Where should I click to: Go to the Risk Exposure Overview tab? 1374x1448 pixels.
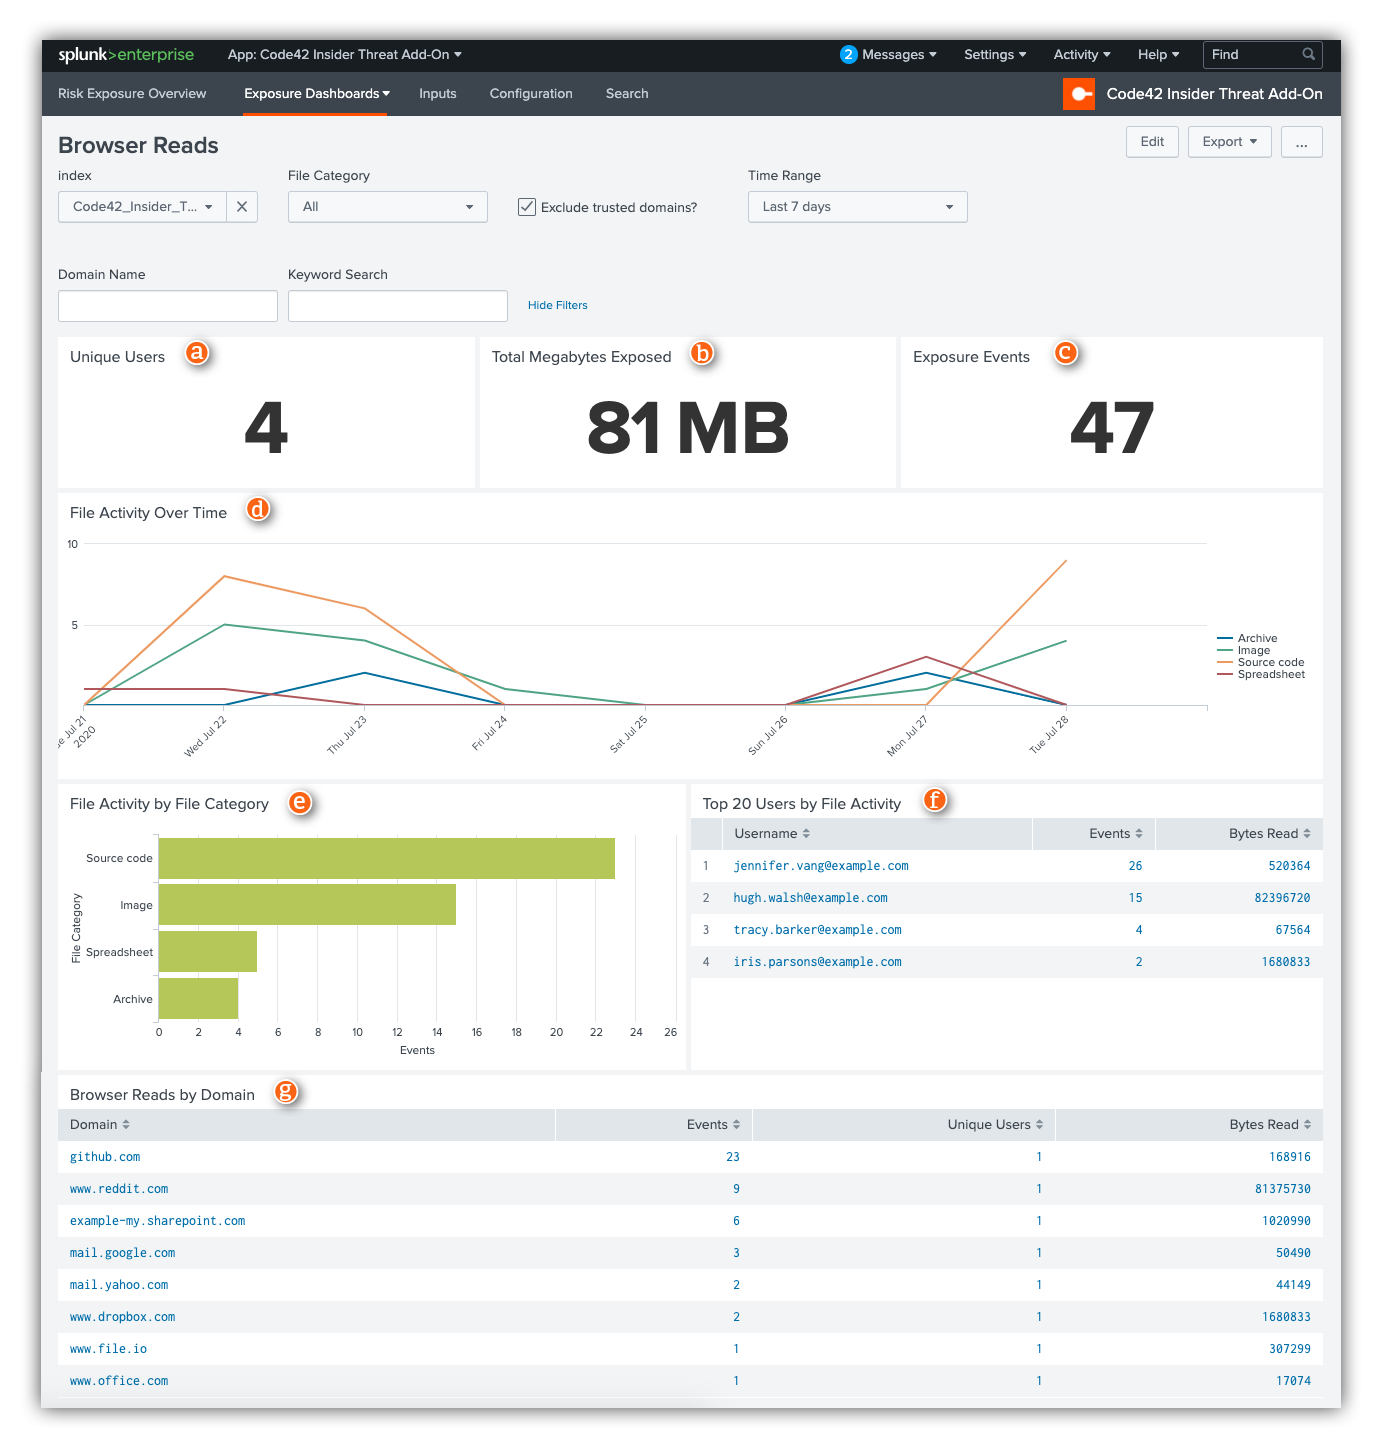[x=132, y=94]
